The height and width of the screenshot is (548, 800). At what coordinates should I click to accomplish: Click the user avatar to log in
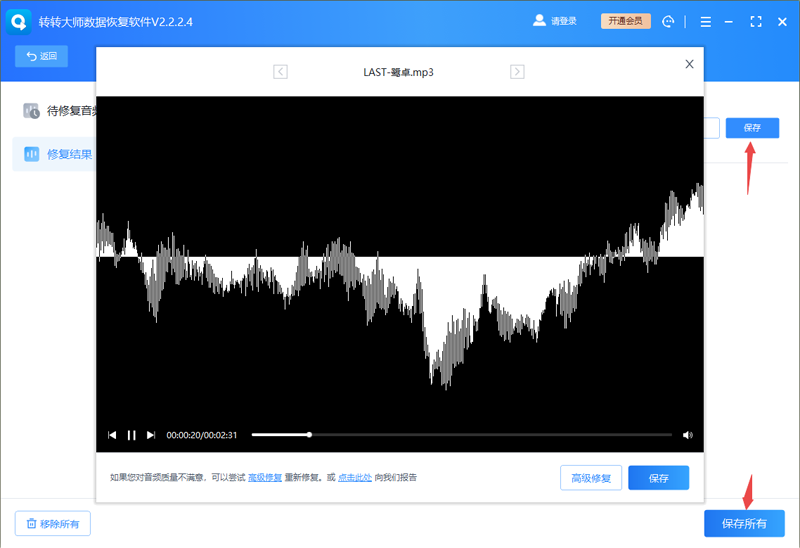pos(539,21)
